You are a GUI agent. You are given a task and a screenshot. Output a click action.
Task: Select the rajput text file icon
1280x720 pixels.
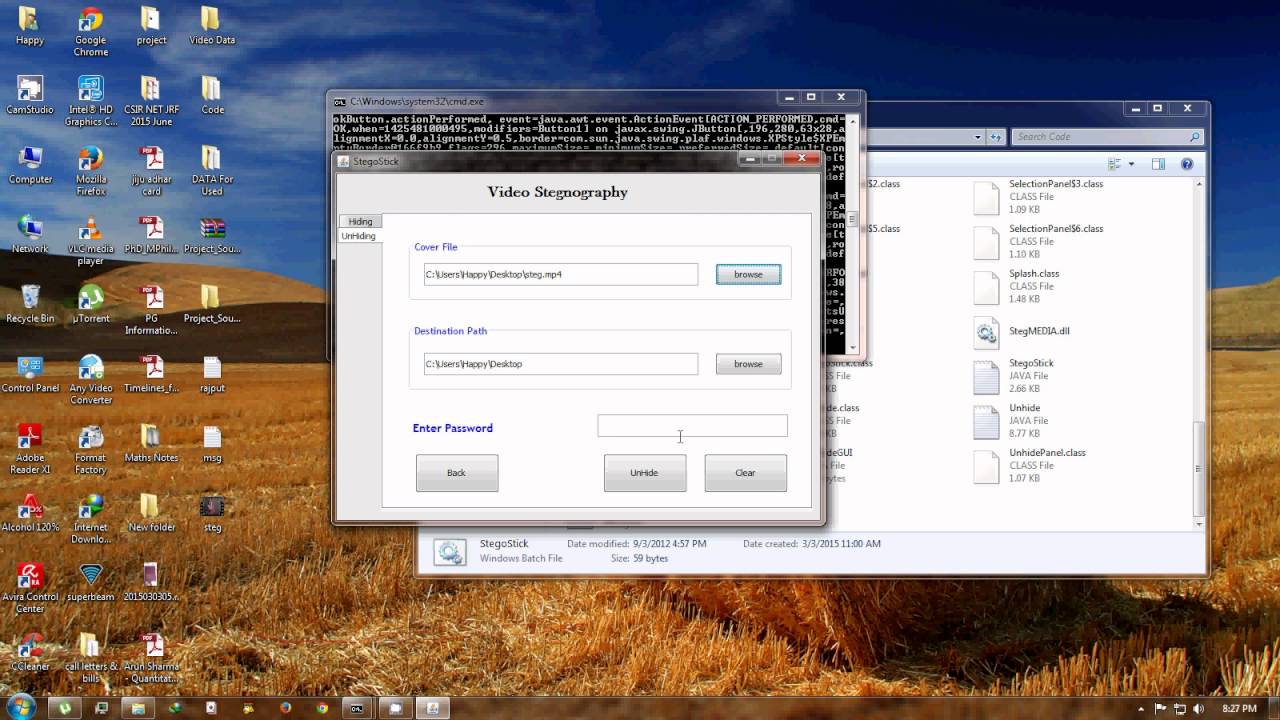click(x=212, y=373)
